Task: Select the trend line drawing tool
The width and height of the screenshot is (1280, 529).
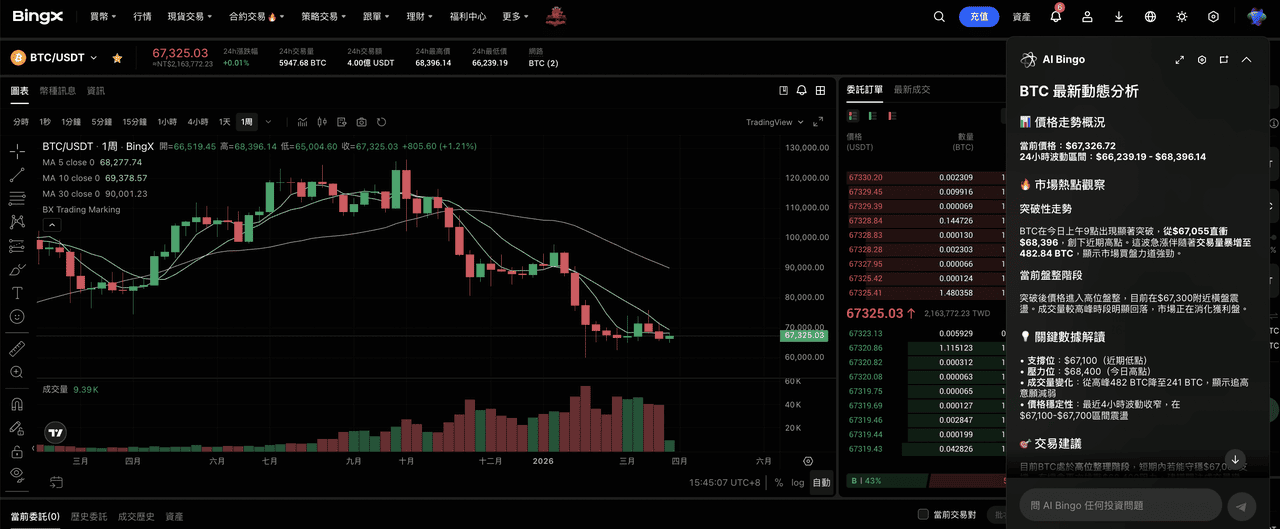Action: [x=17, y=174]
